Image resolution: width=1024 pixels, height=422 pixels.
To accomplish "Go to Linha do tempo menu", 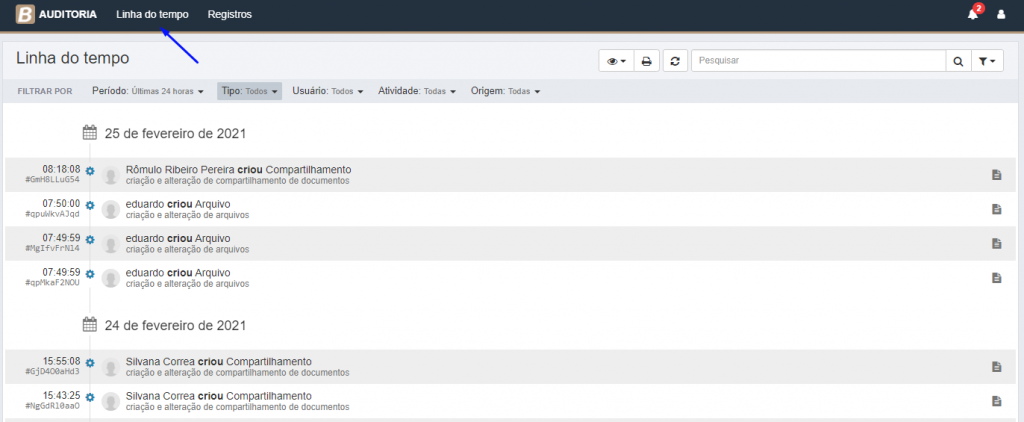I will click(x=152, y=15).
